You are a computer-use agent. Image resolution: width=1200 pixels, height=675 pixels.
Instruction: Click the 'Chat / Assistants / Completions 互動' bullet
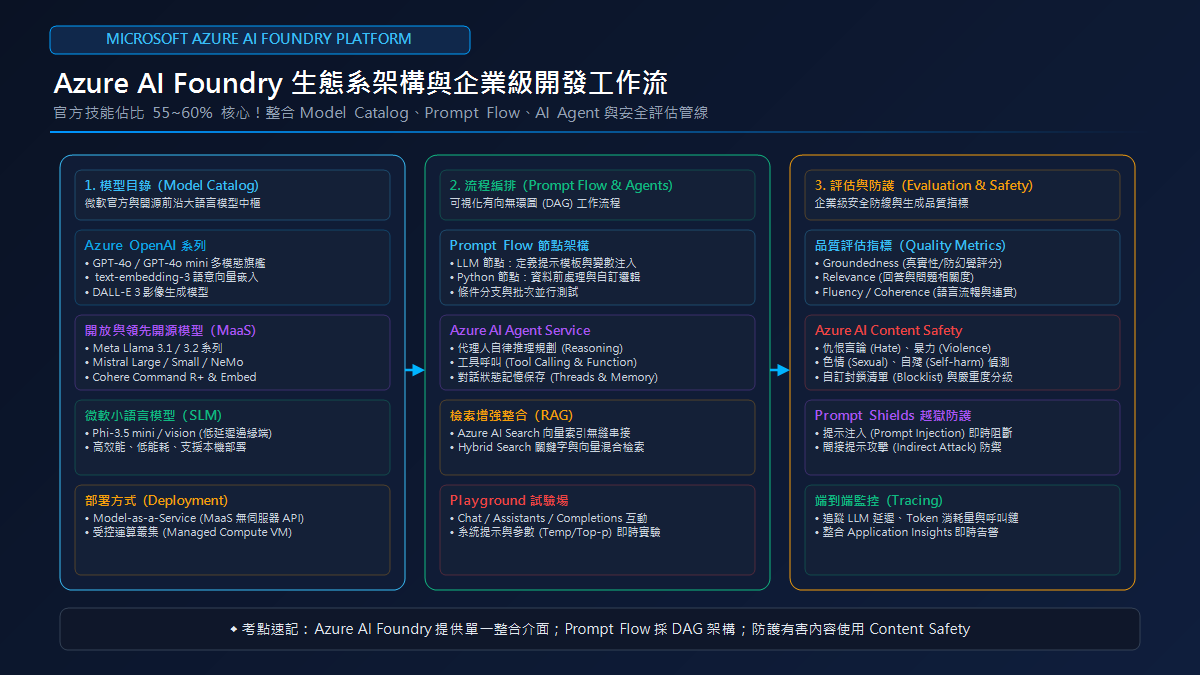tap(548, 518)
